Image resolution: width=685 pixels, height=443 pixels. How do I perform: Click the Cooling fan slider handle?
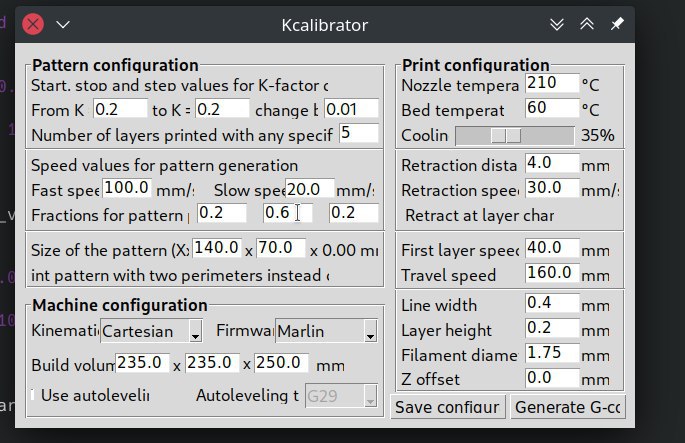[x=506, y=135]
